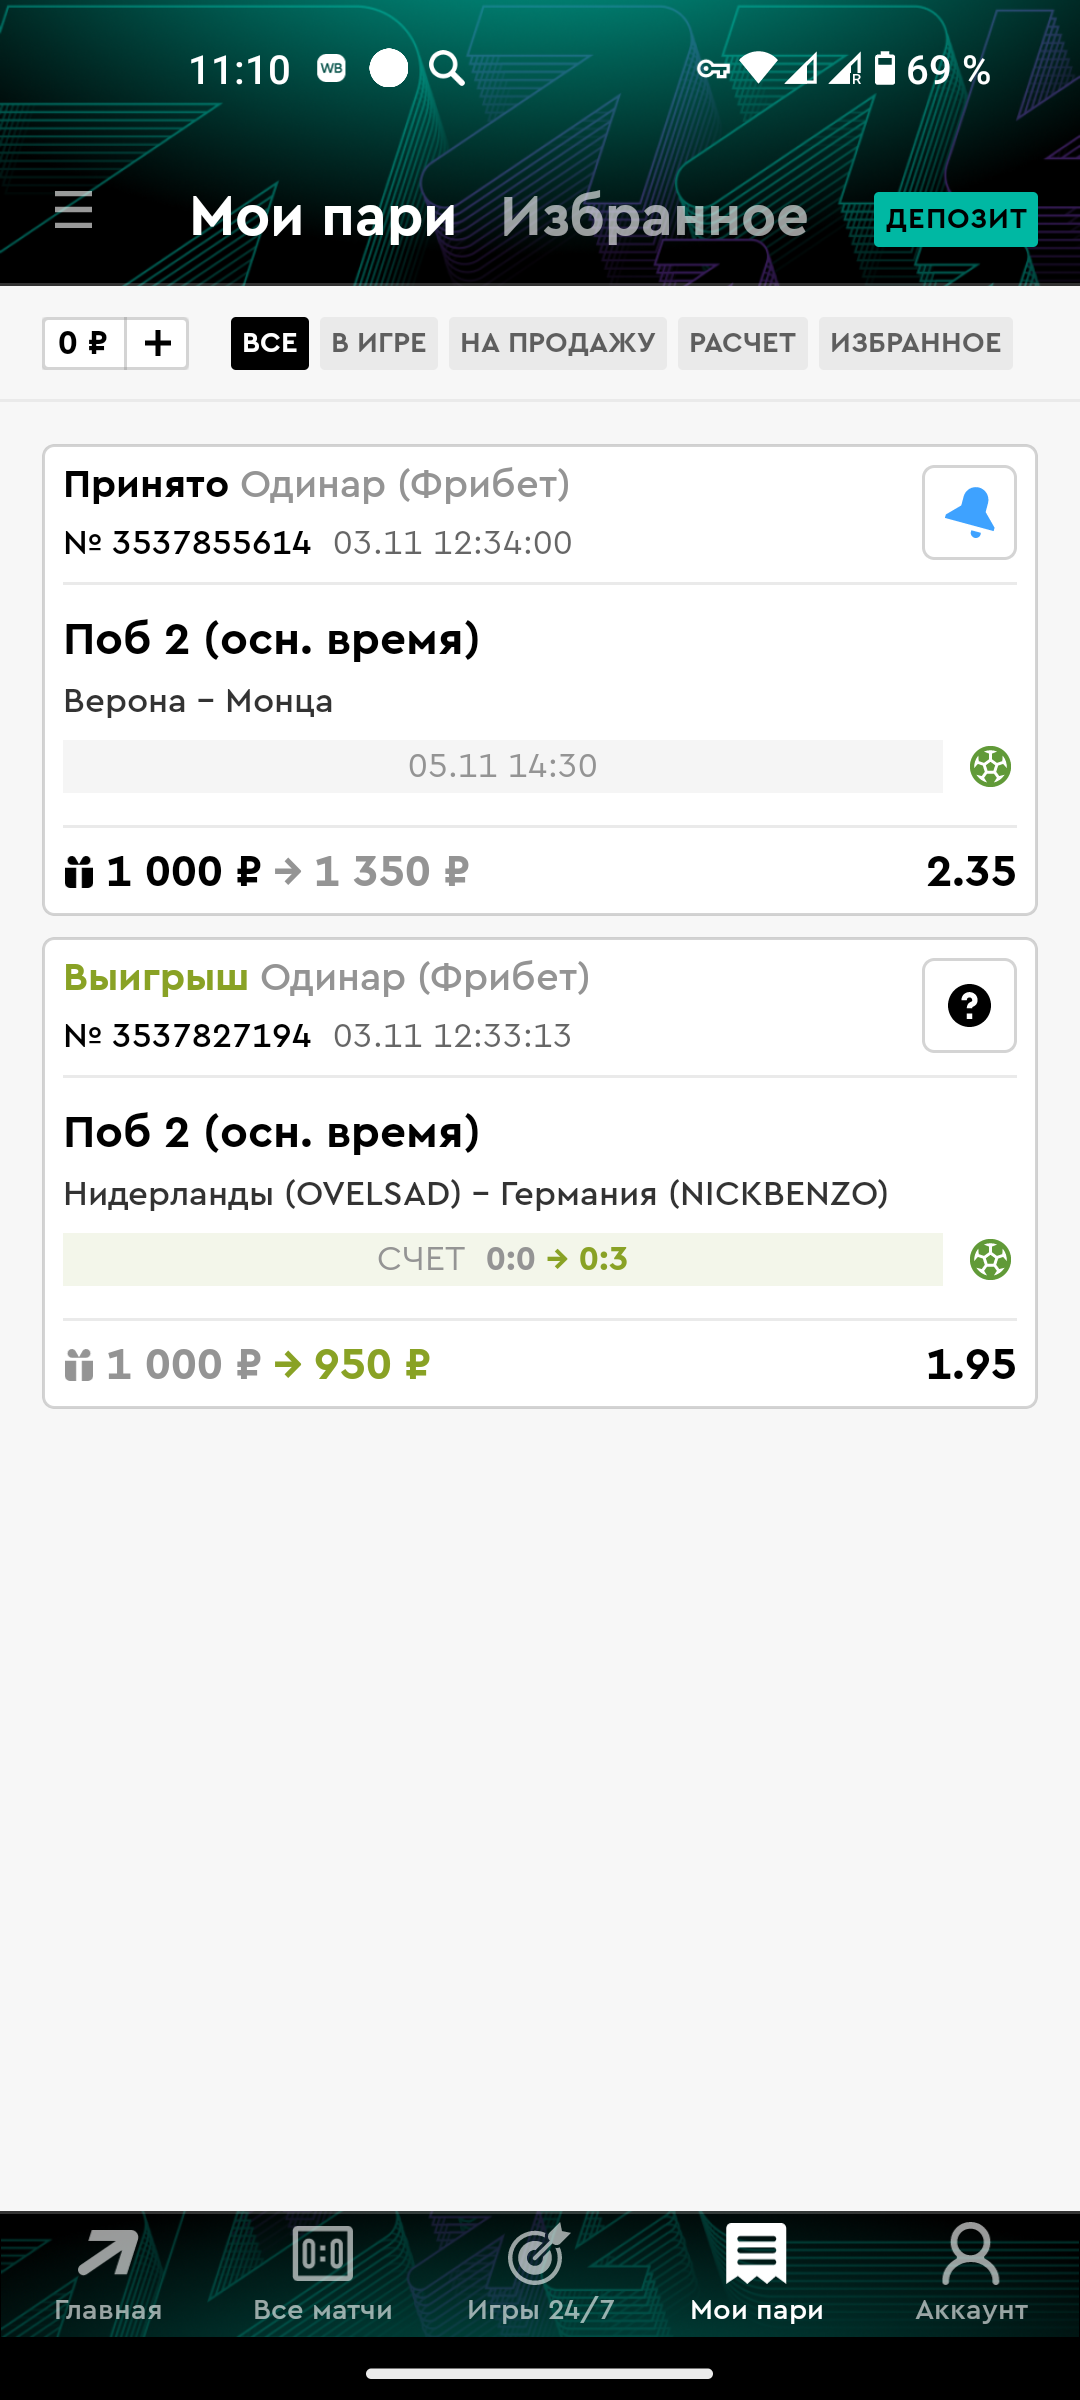Tap the football icon beside the 0:3 score

pyautogui.click(x=990, y=1260)
